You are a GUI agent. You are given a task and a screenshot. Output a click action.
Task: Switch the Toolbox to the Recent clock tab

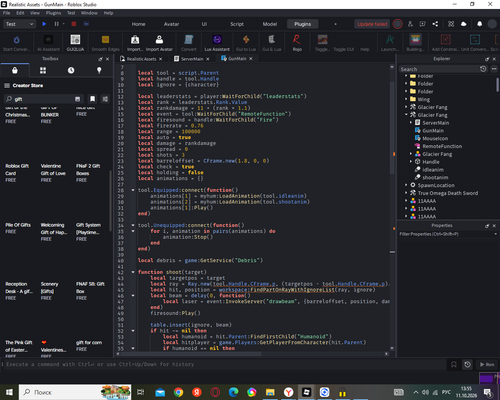pos(71,70)
